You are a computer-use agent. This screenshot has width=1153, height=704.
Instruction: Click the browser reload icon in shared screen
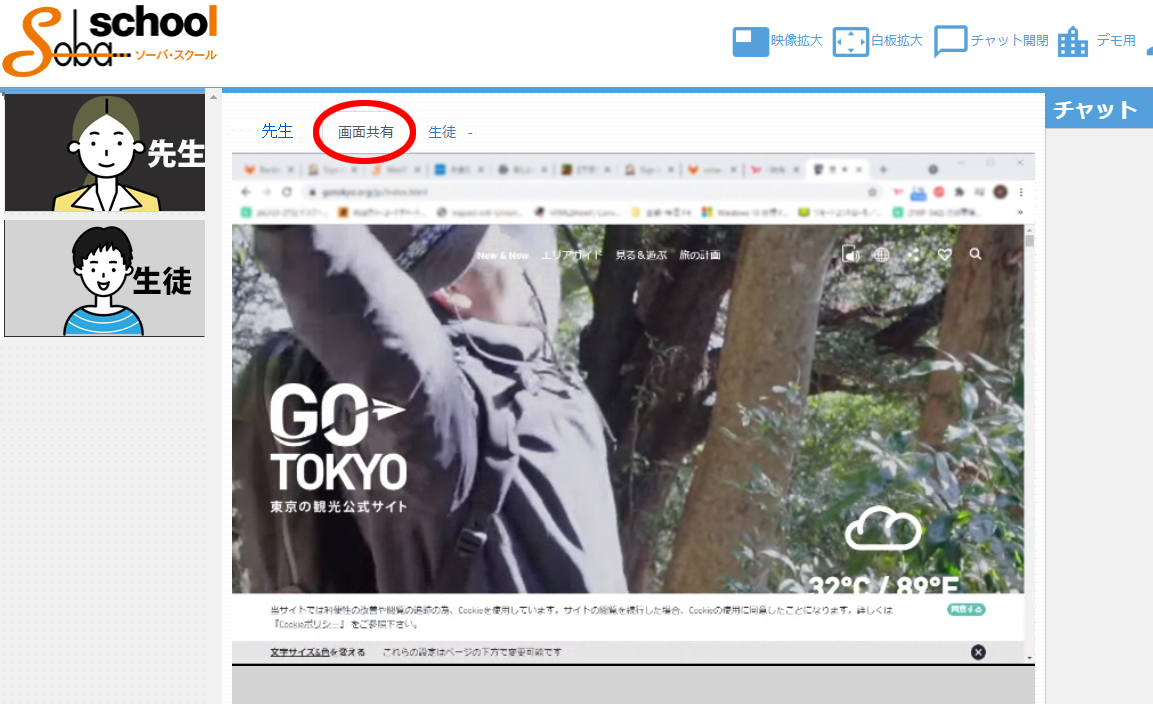coord(287,192)
